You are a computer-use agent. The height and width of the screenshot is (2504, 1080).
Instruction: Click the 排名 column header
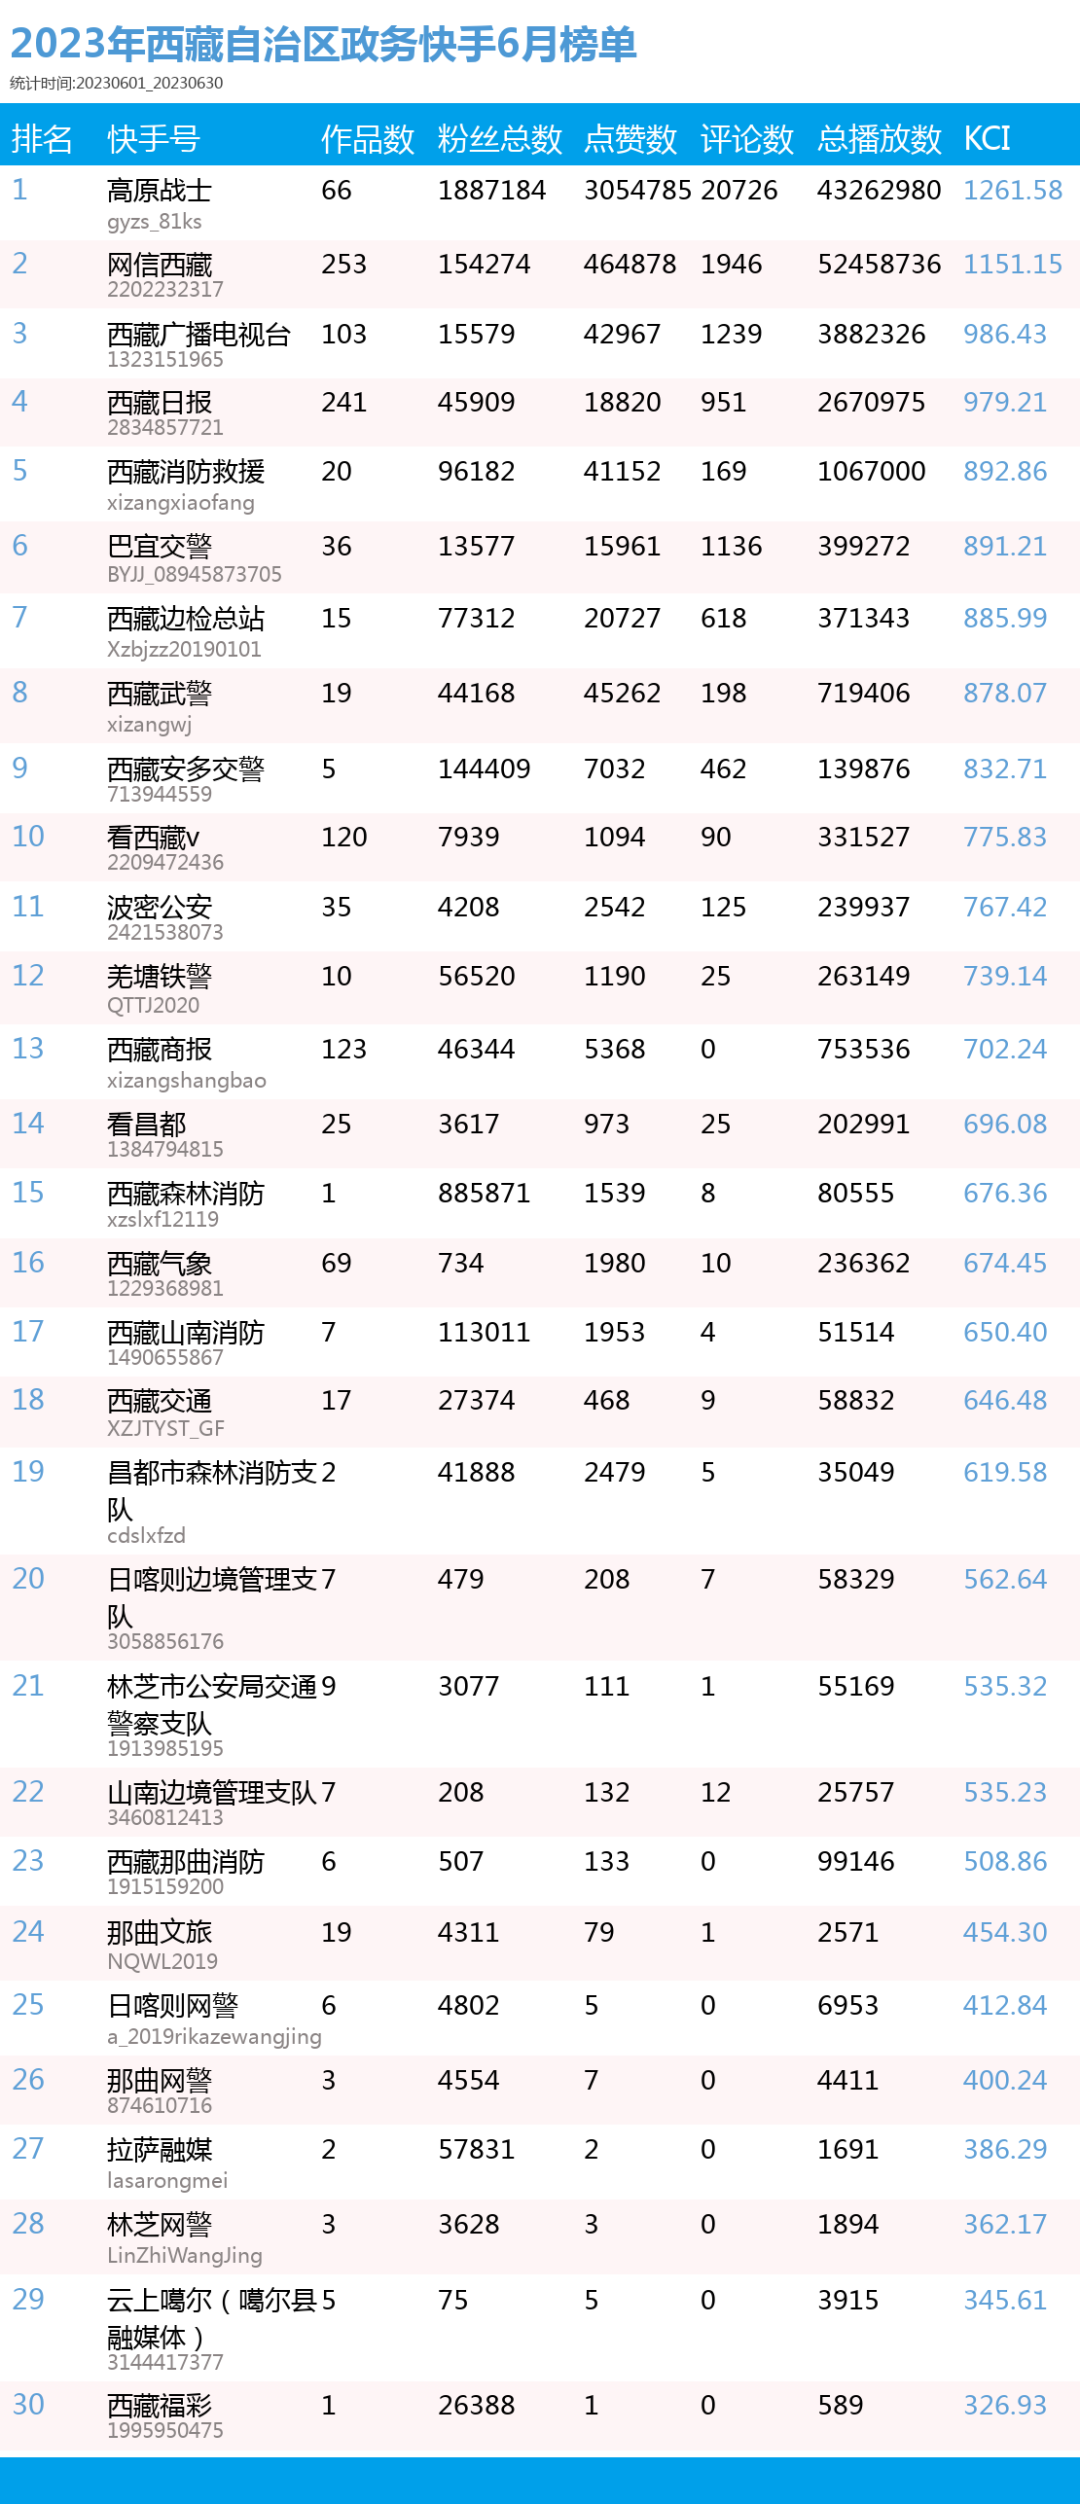tap(42, 138)
